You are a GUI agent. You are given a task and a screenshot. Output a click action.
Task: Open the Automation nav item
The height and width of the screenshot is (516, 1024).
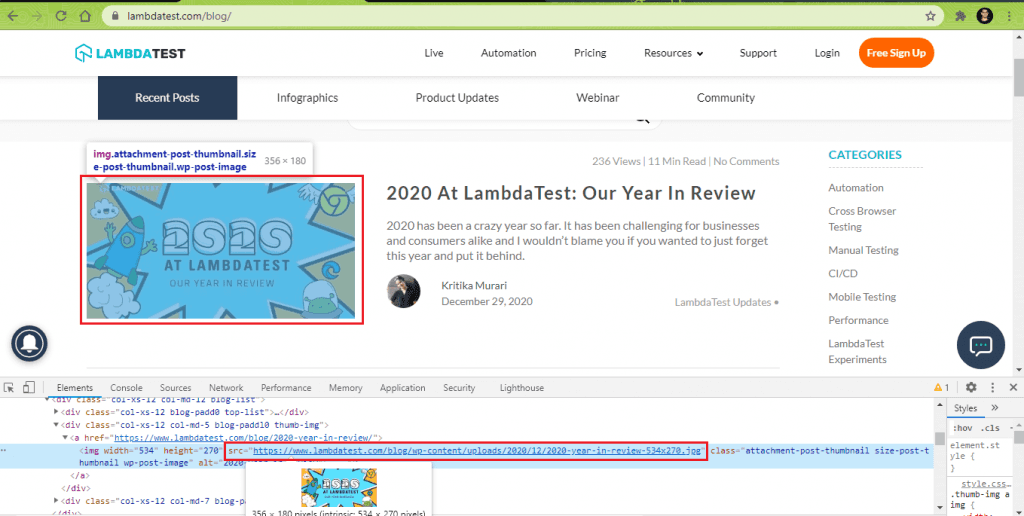509,53
